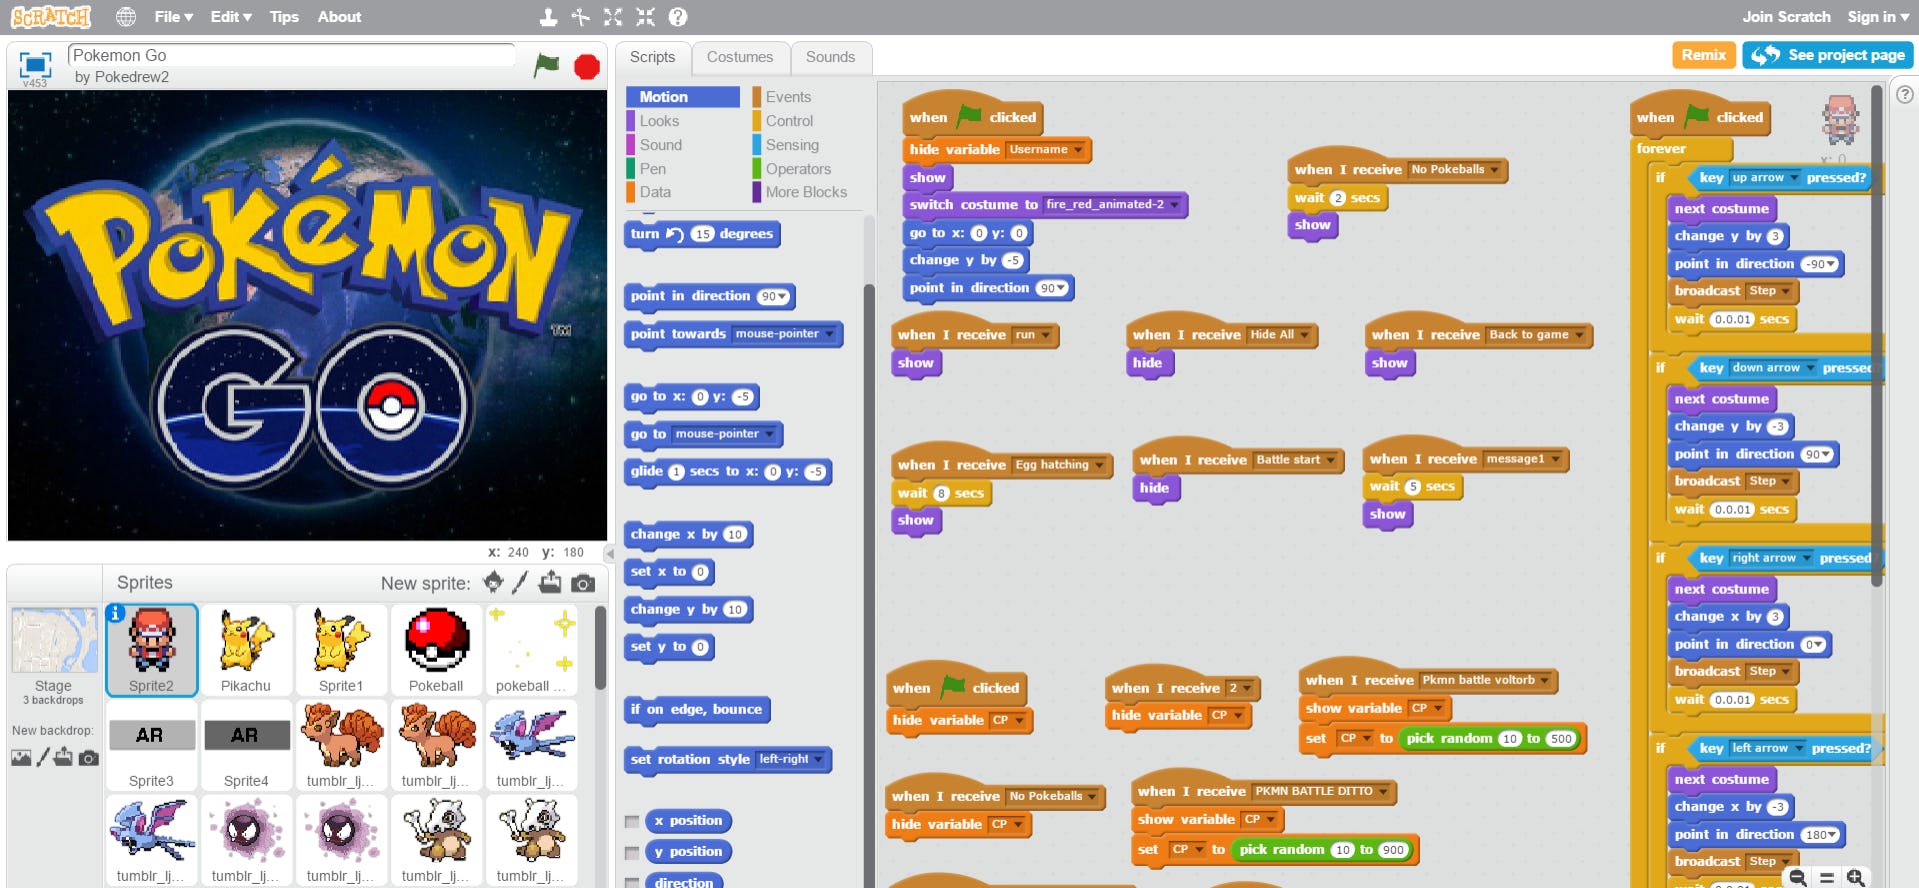Click the block help question mark icon
This screenshot has width=1919, height=888.
point(677,17)
